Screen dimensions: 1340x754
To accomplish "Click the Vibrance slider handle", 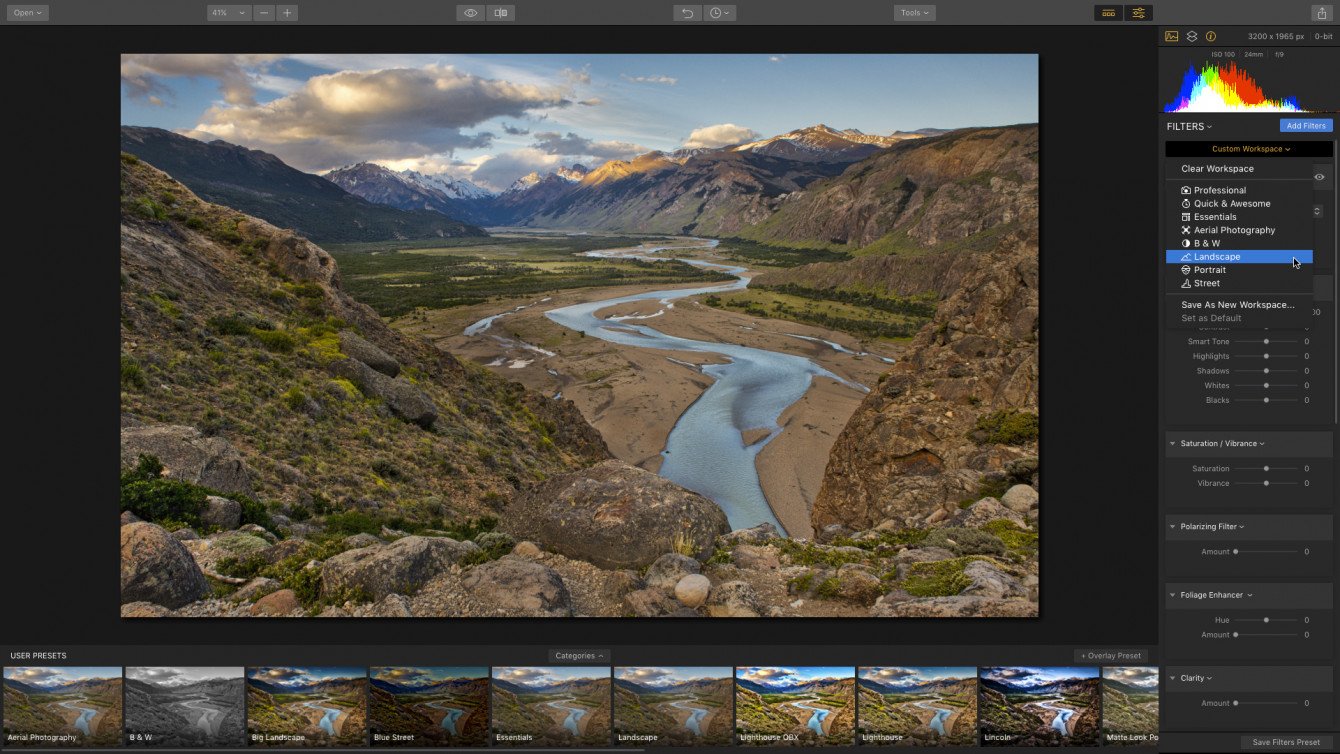I will click(x=1266, y=483).
